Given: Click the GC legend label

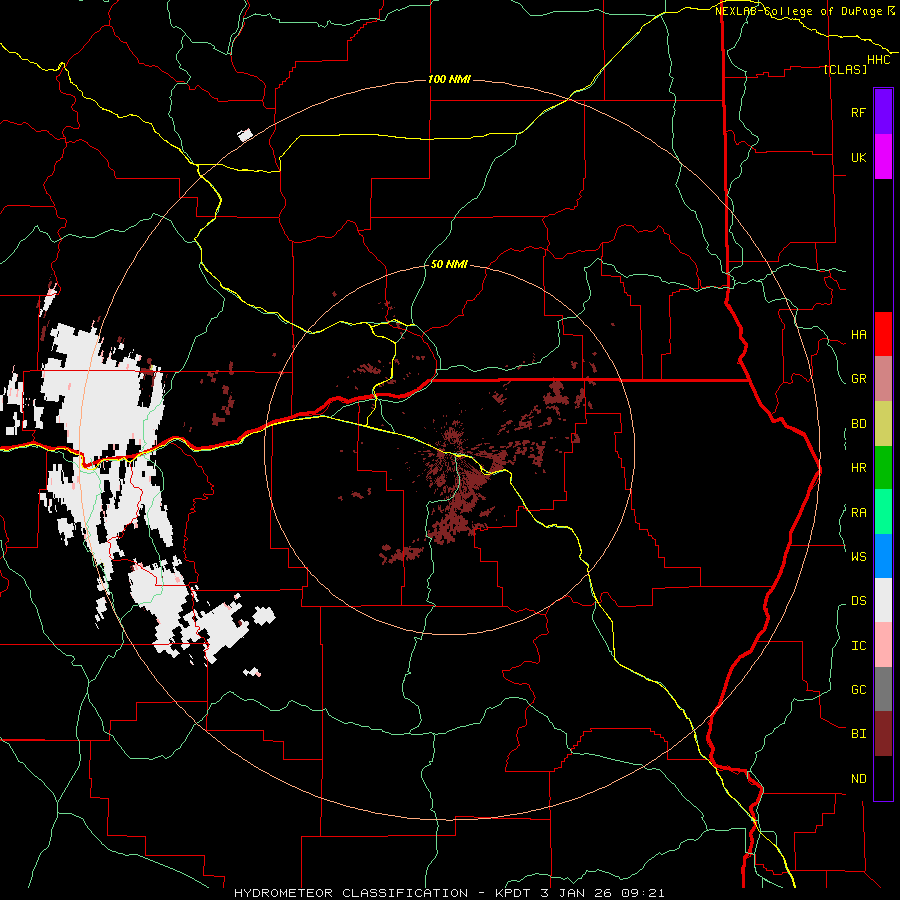Looking at the screenshot, I should tap(859, 689).
